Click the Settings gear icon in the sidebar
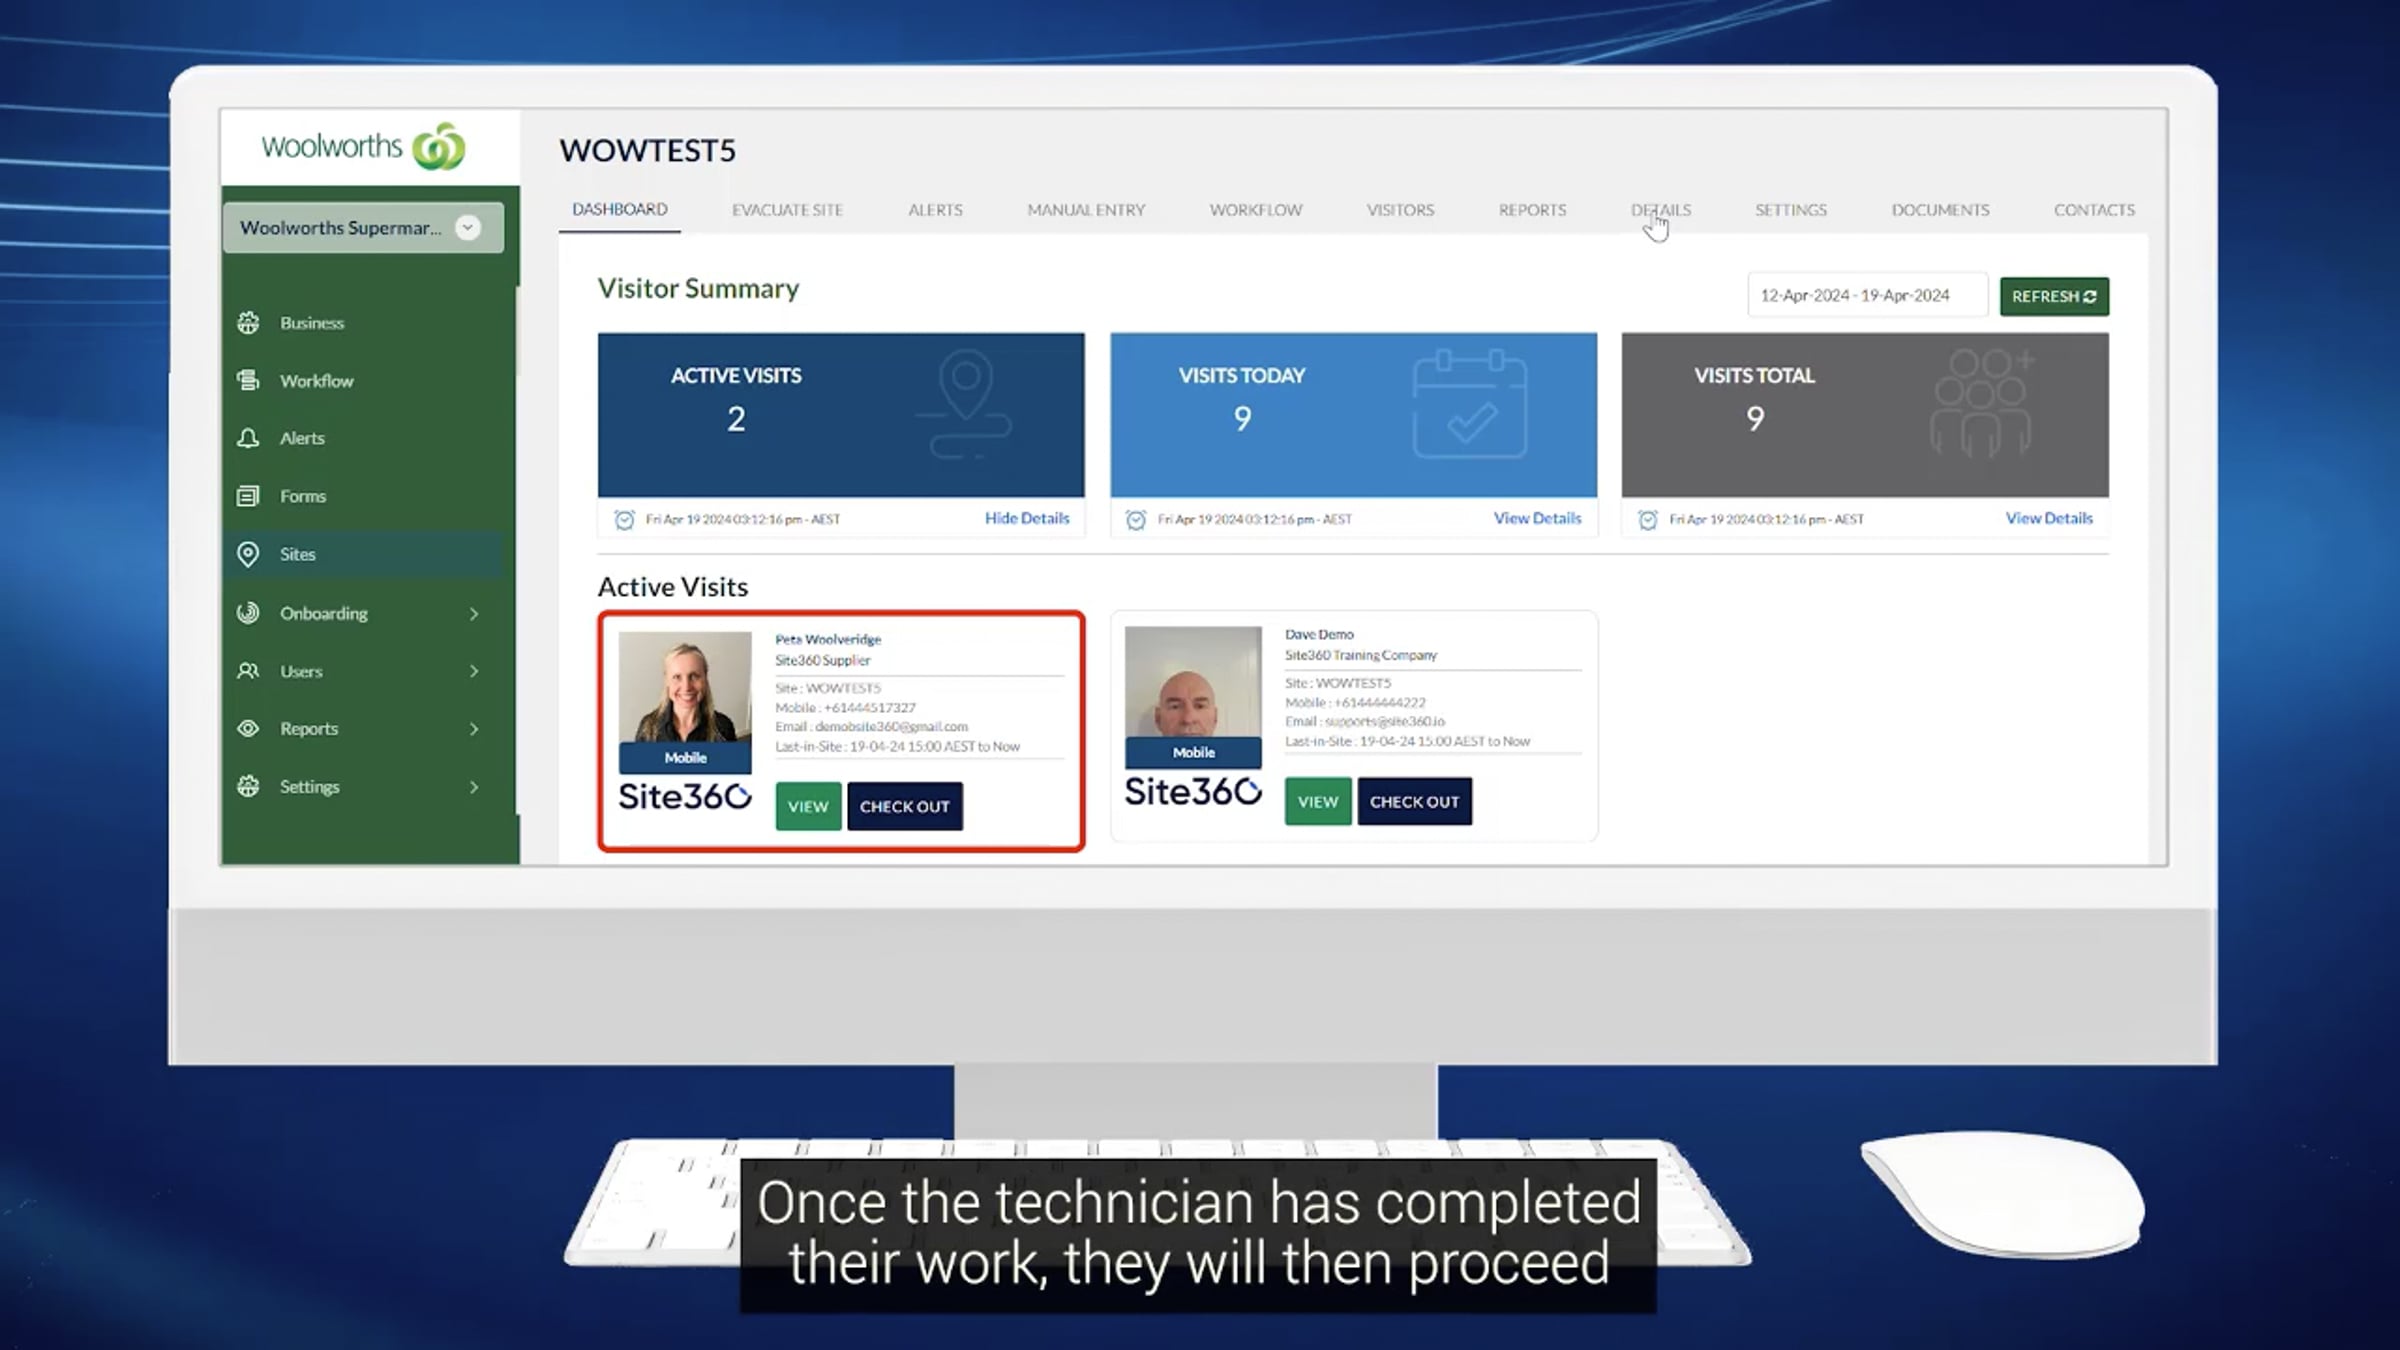 coord(248,787)
